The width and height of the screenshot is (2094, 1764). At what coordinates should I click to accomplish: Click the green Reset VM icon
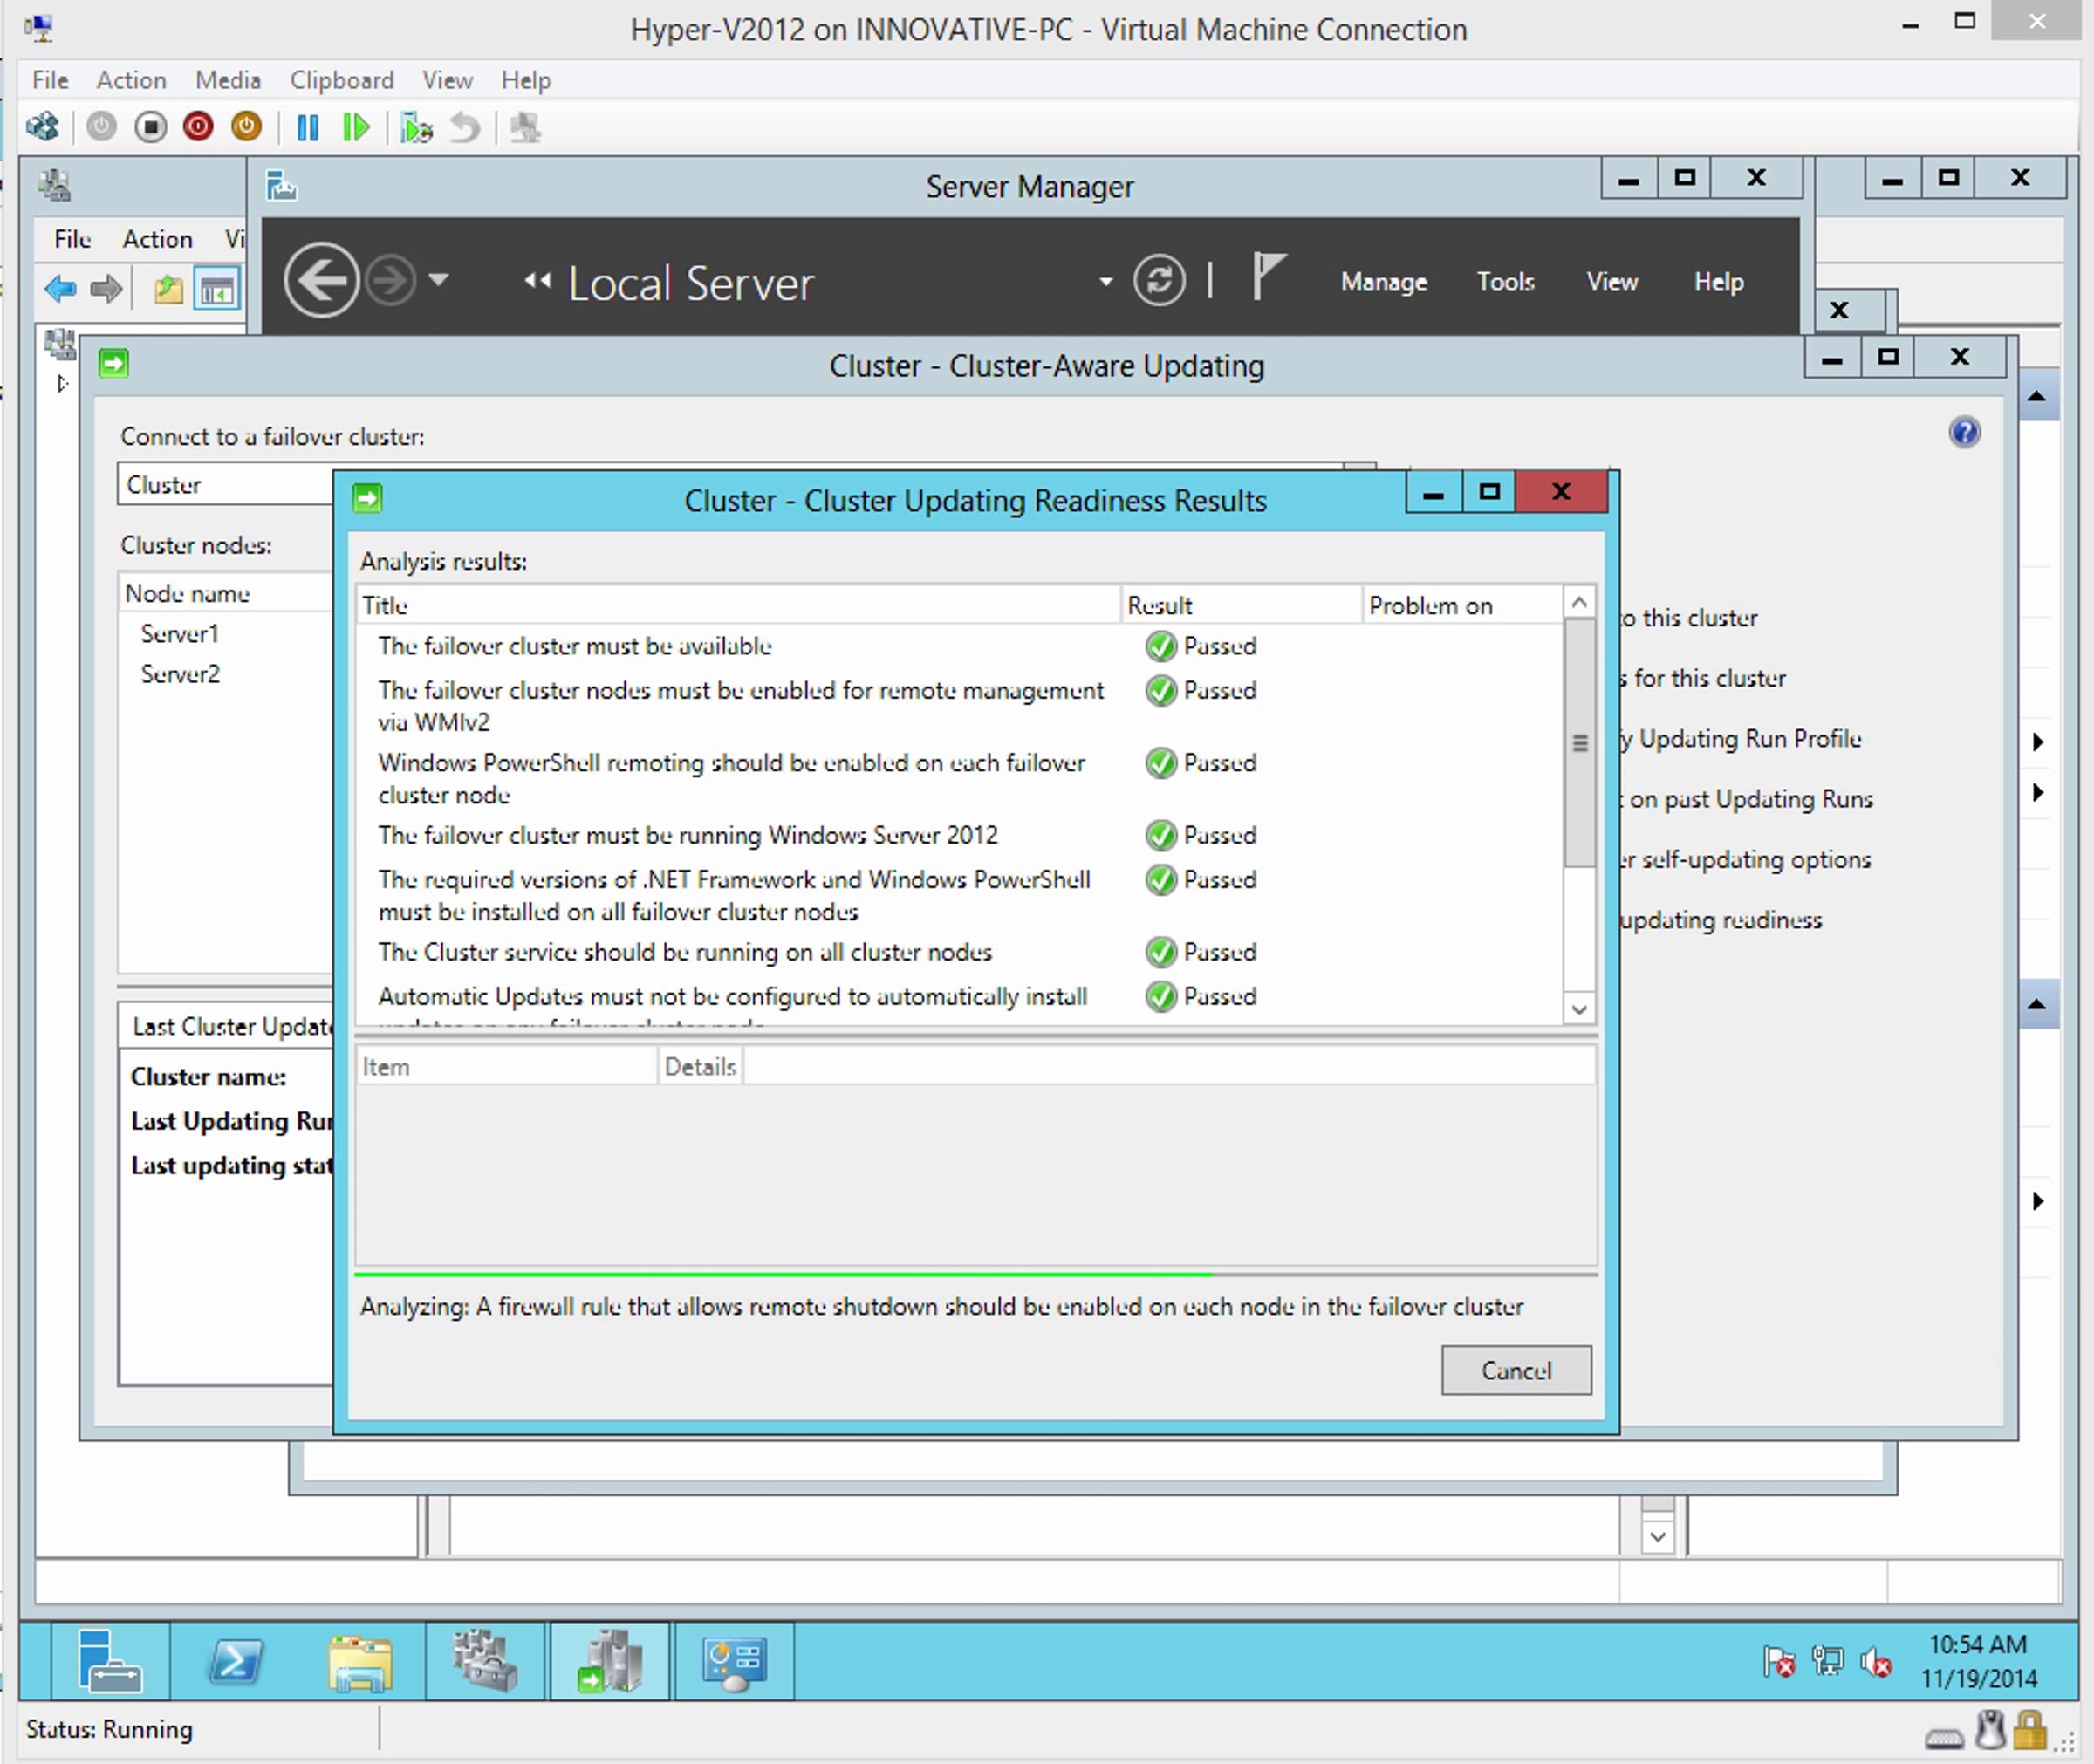(x=356, y=127)
